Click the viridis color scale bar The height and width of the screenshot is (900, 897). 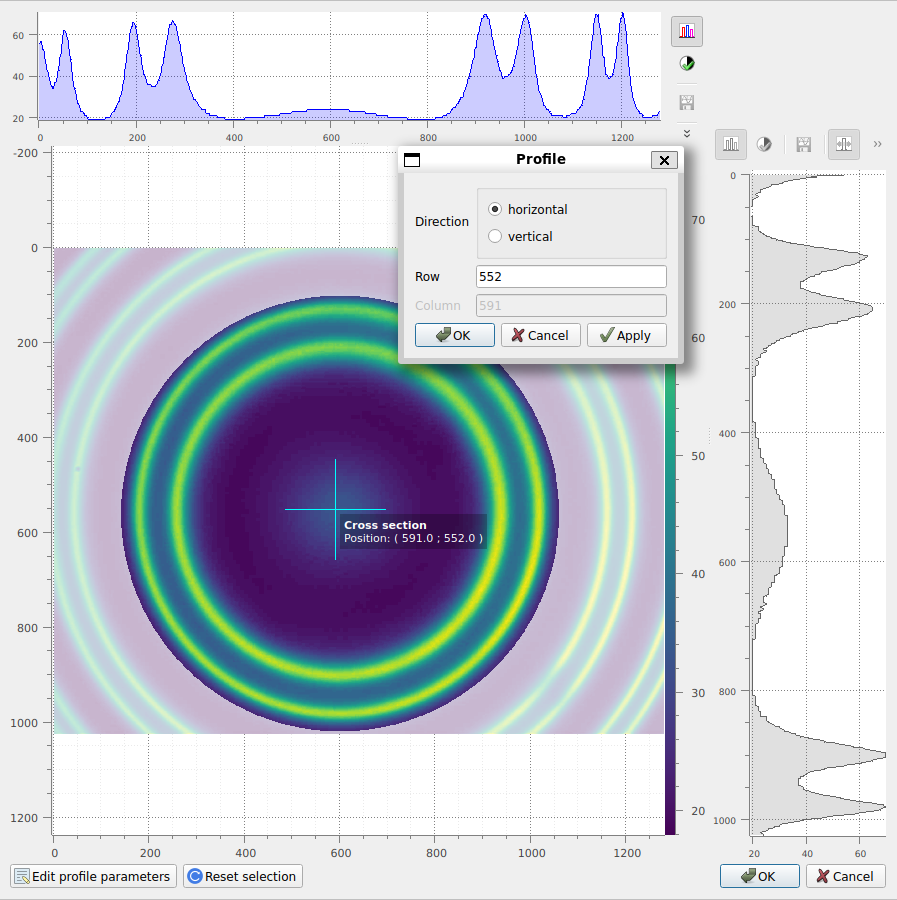coord(670,597)
